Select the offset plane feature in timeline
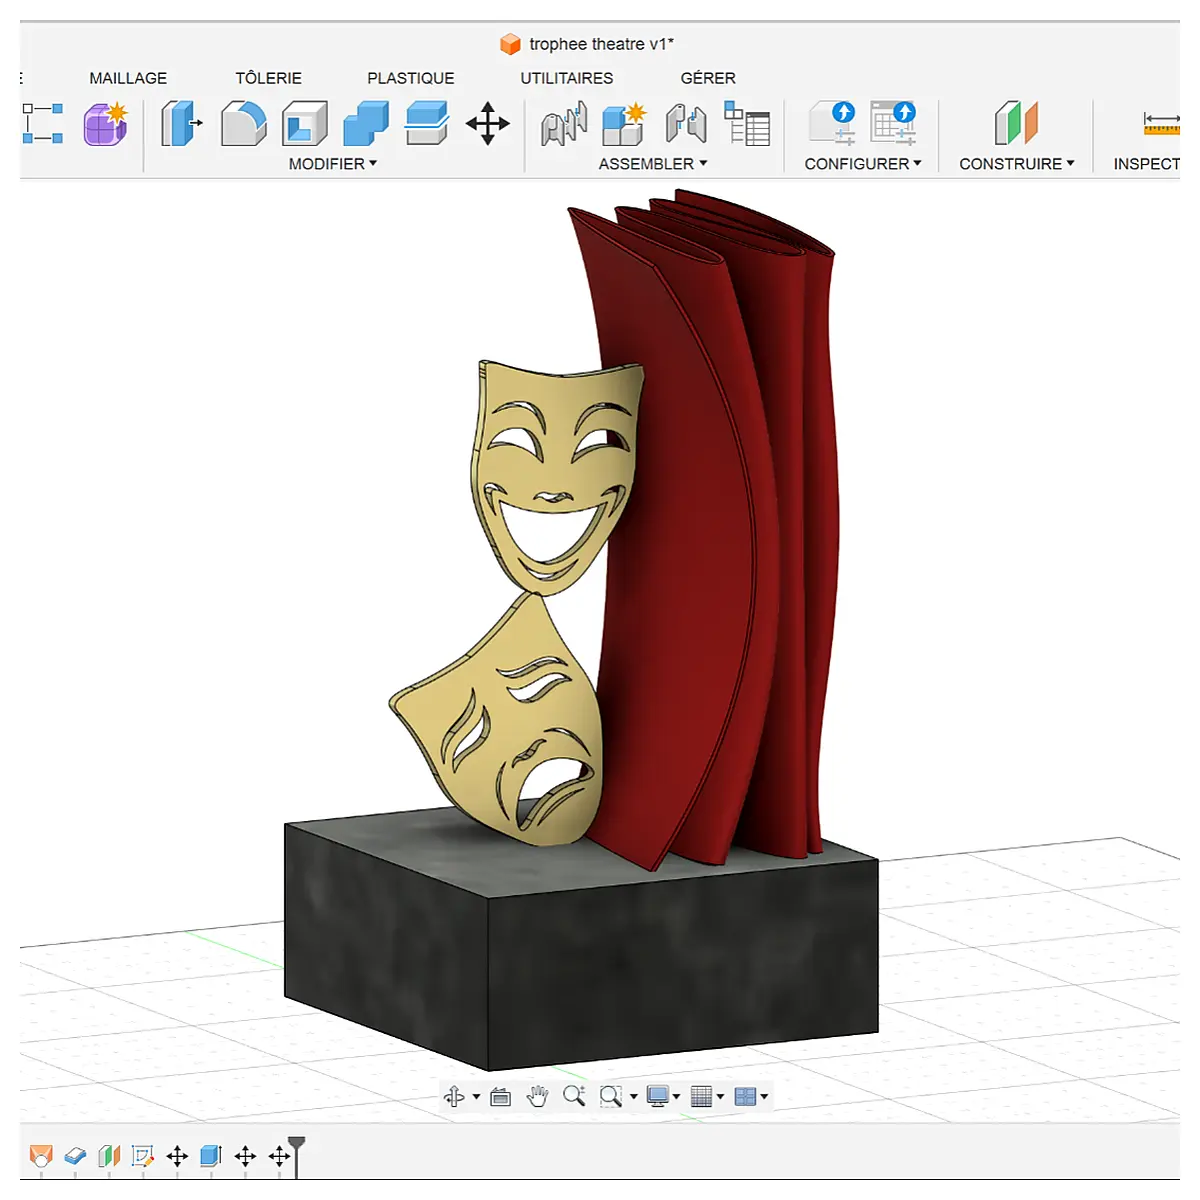This screenshot has width=1200, height=1200. tap(109, 1156)
